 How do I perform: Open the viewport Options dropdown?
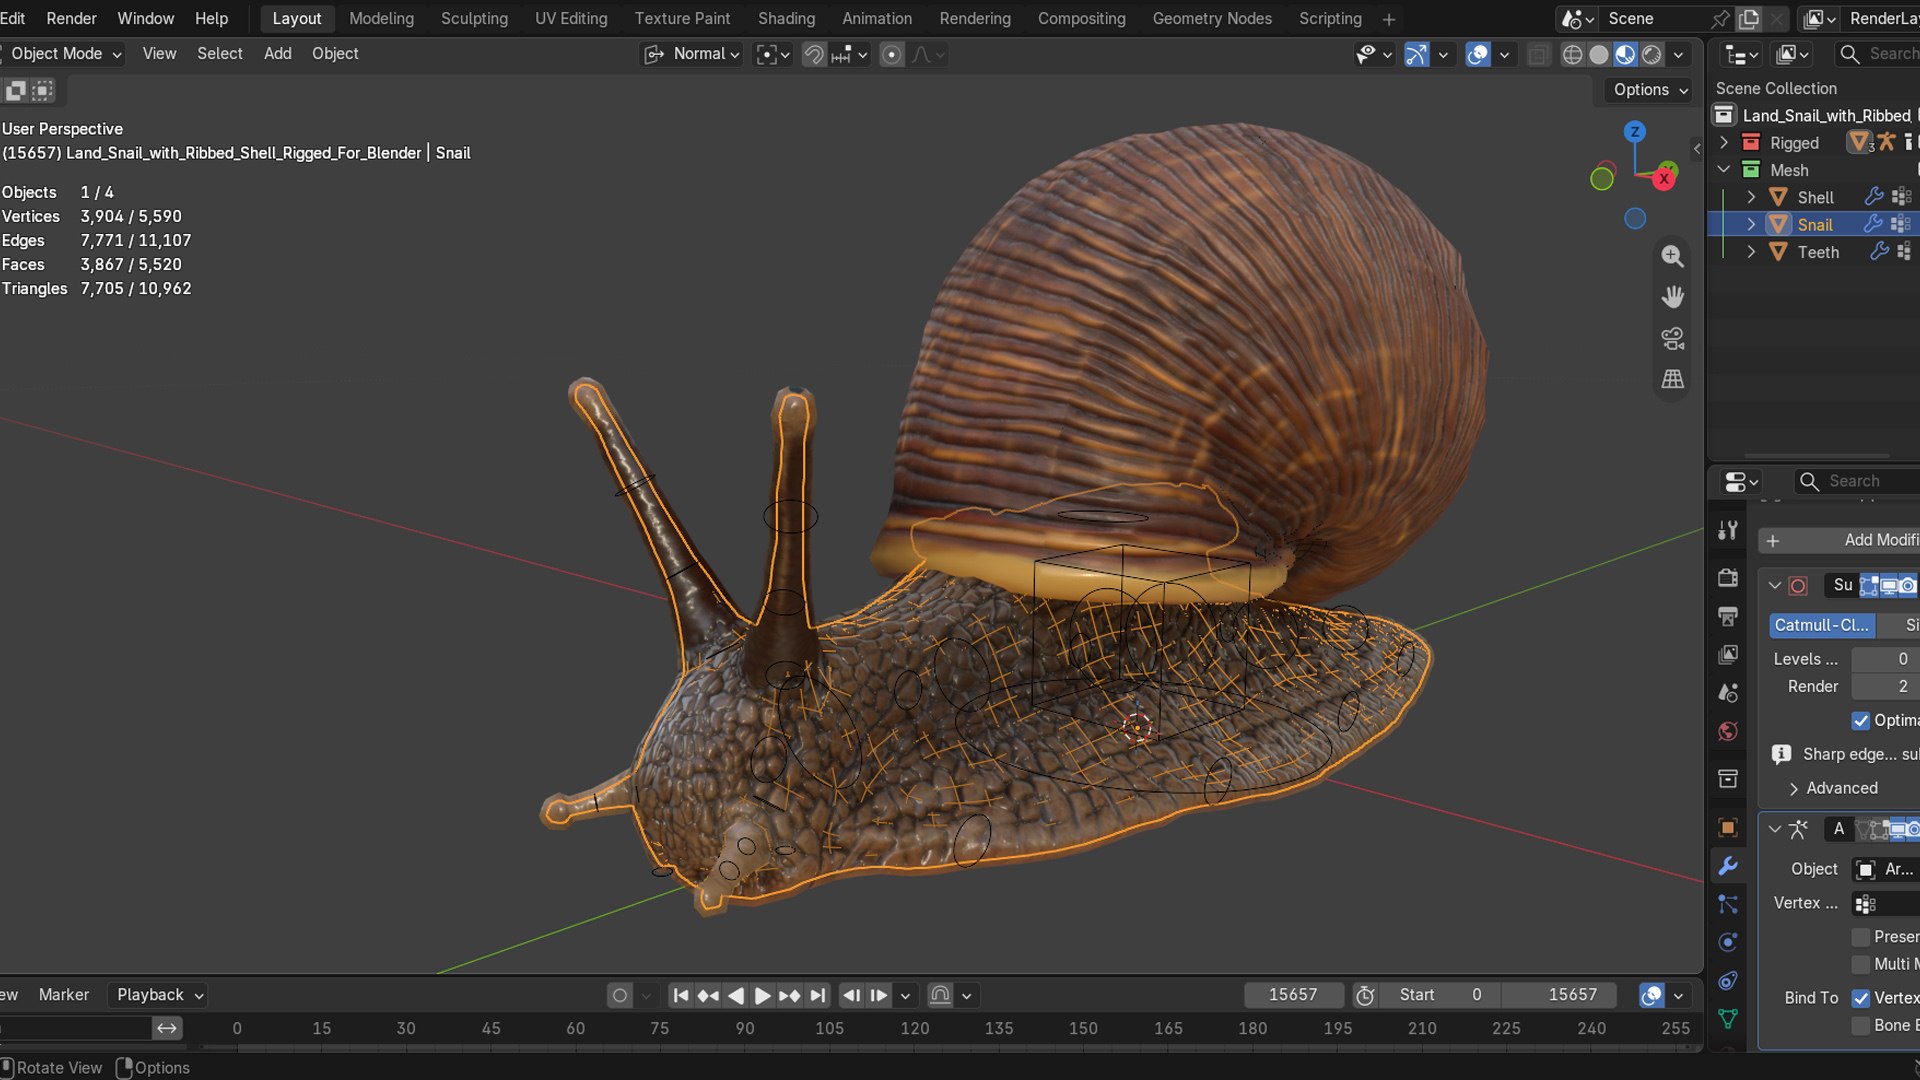1650,90
